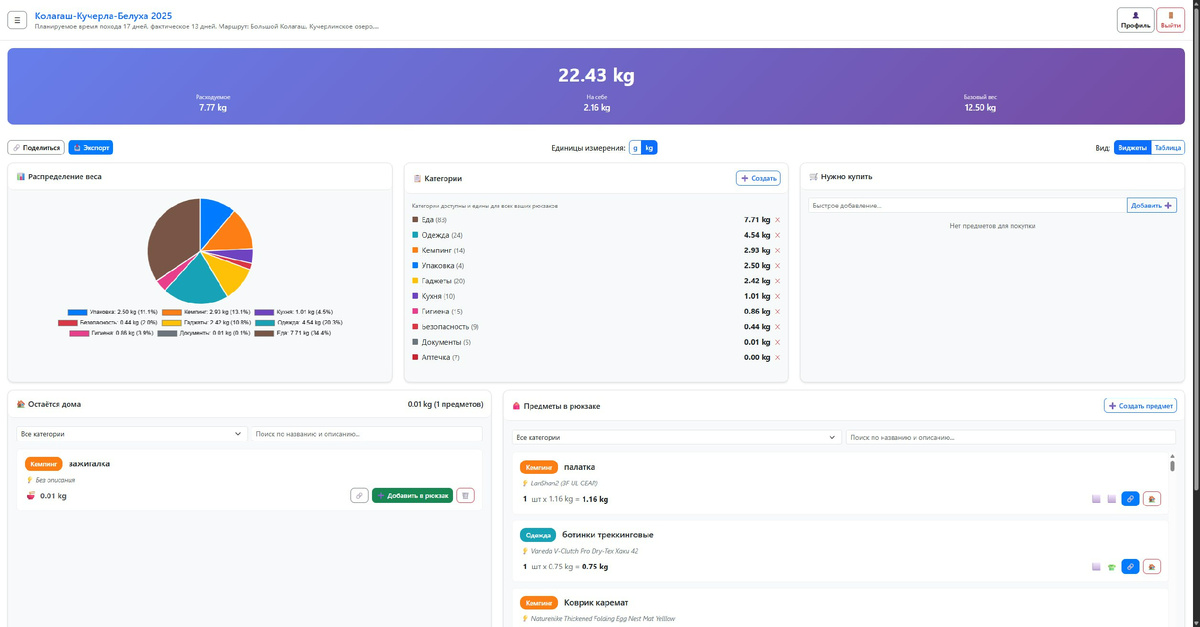Image resolution: width=1200 pixels, height=627 pixels.
Task: Open category filter dropdown in Предметы в рюкзаке
Action: pos(677,437)
